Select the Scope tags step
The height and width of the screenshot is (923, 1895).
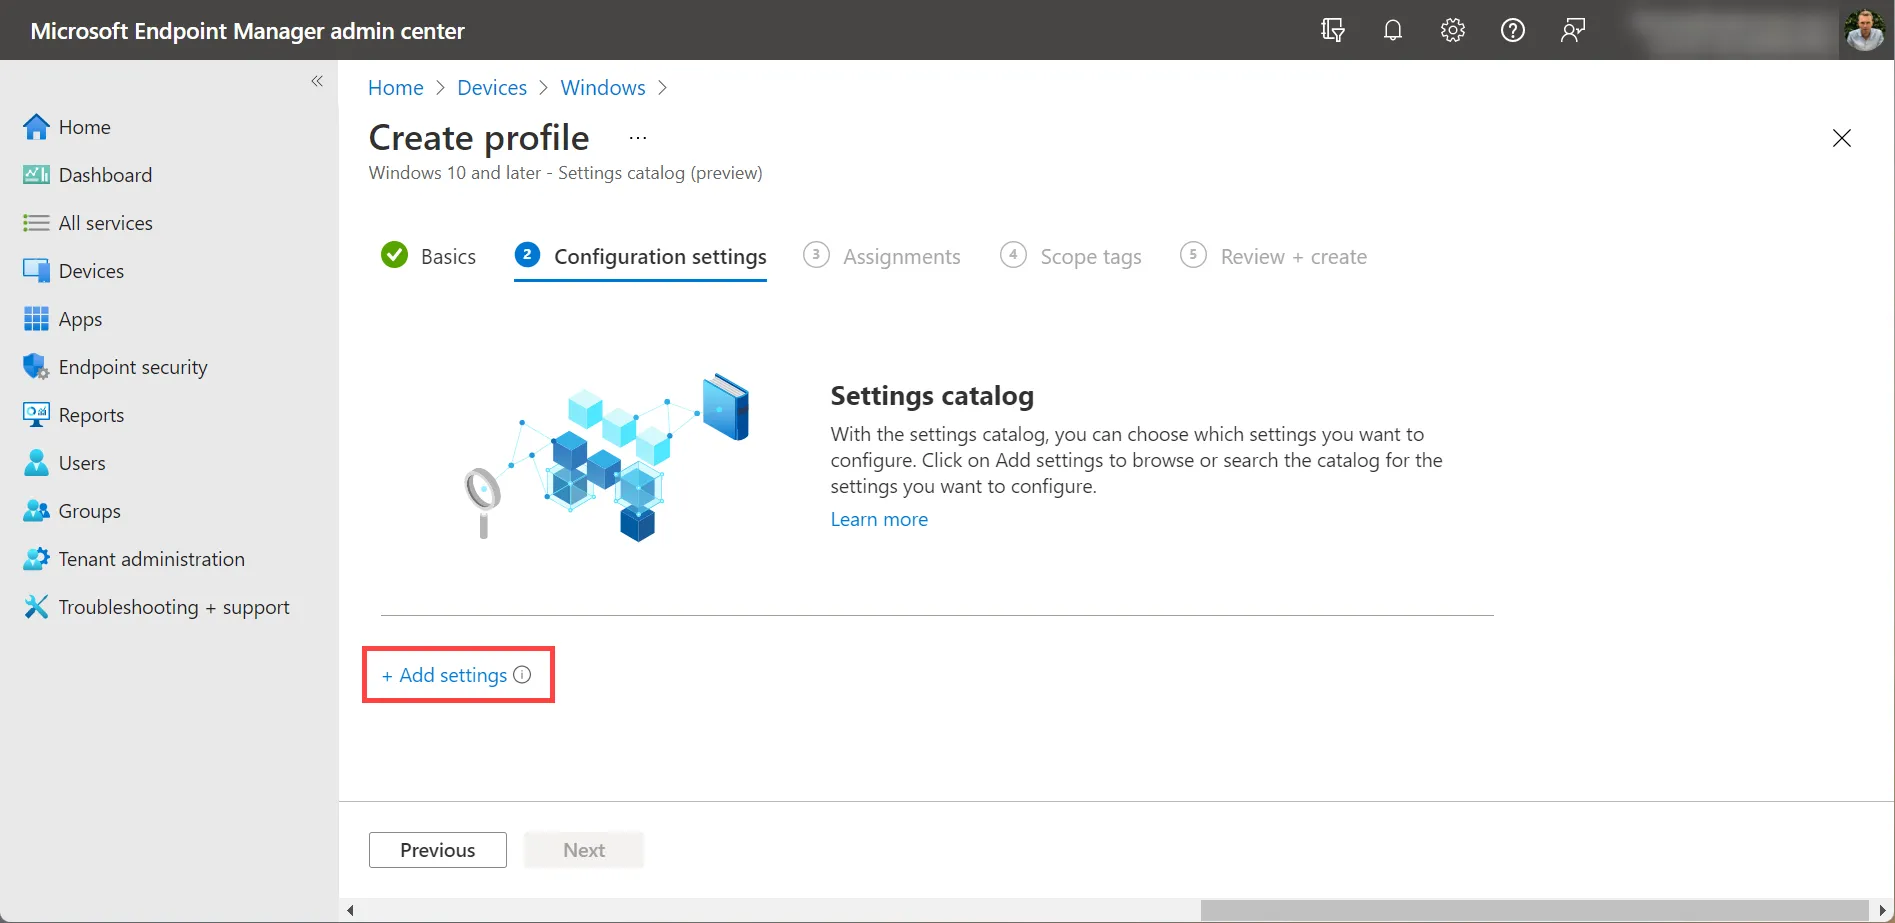pyautogui.click(x=1071, y=256)
